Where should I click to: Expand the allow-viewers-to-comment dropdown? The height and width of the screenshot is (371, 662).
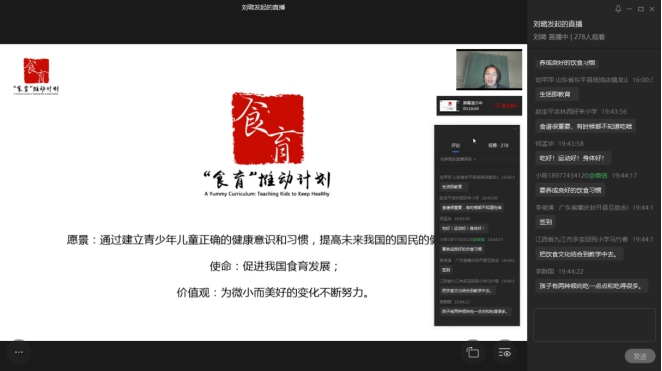click(x=458, y=159)
